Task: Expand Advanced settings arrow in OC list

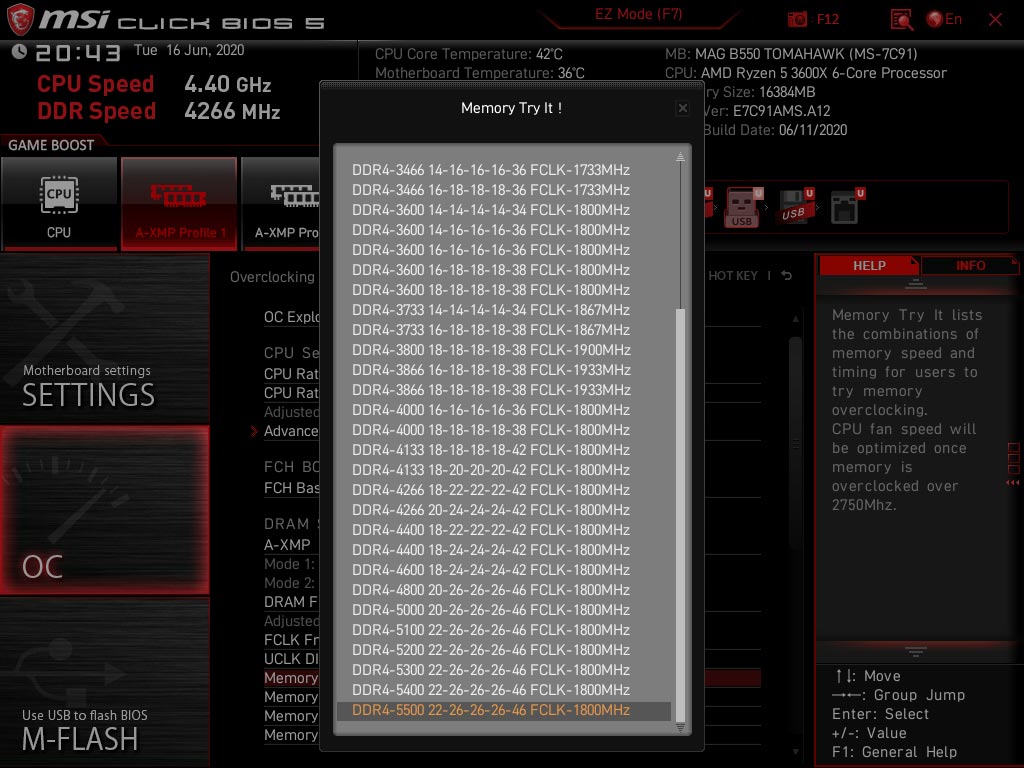Action: click(x=254, y=431)
